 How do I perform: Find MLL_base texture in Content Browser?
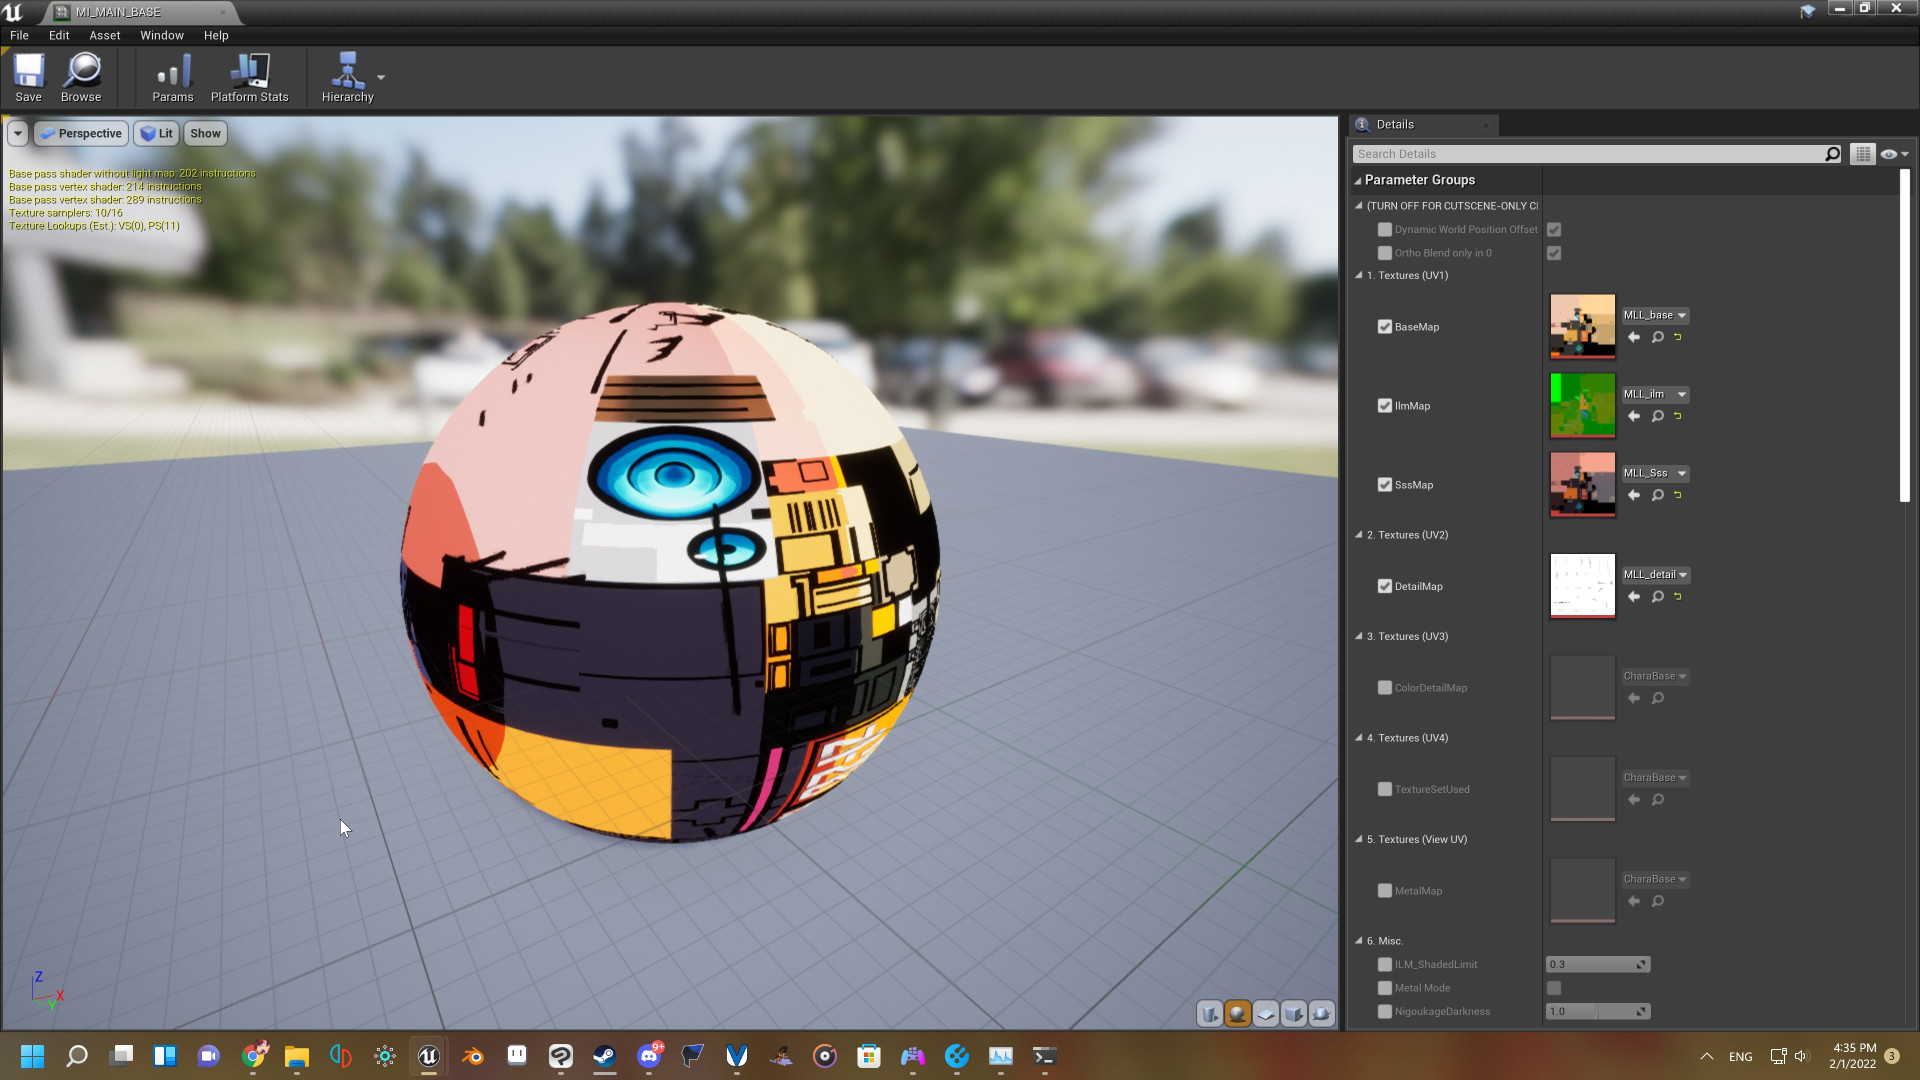tap(1657, 337)
